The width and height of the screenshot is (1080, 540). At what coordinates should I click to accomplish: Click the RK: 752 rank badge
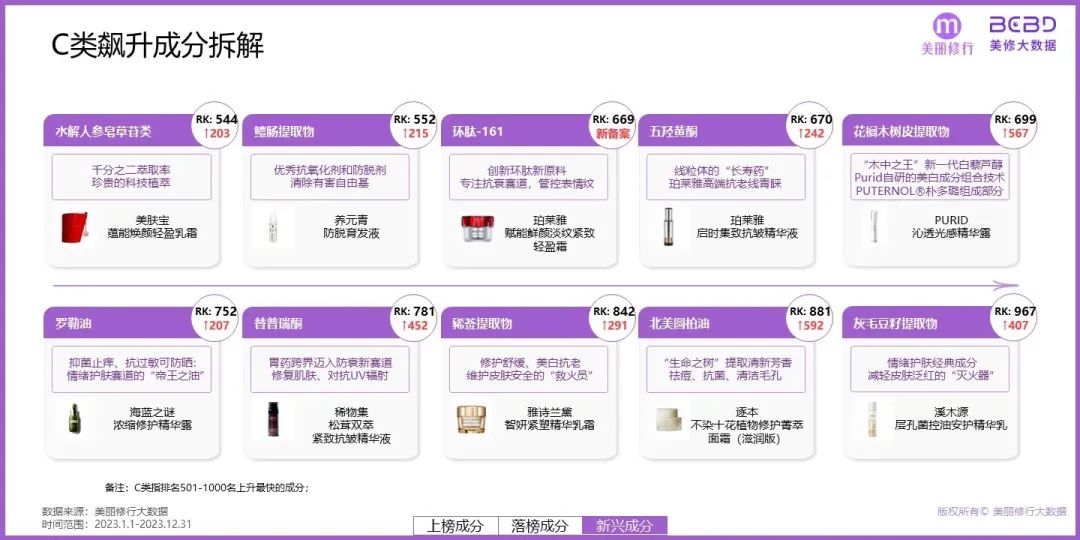tap(216, 318)
